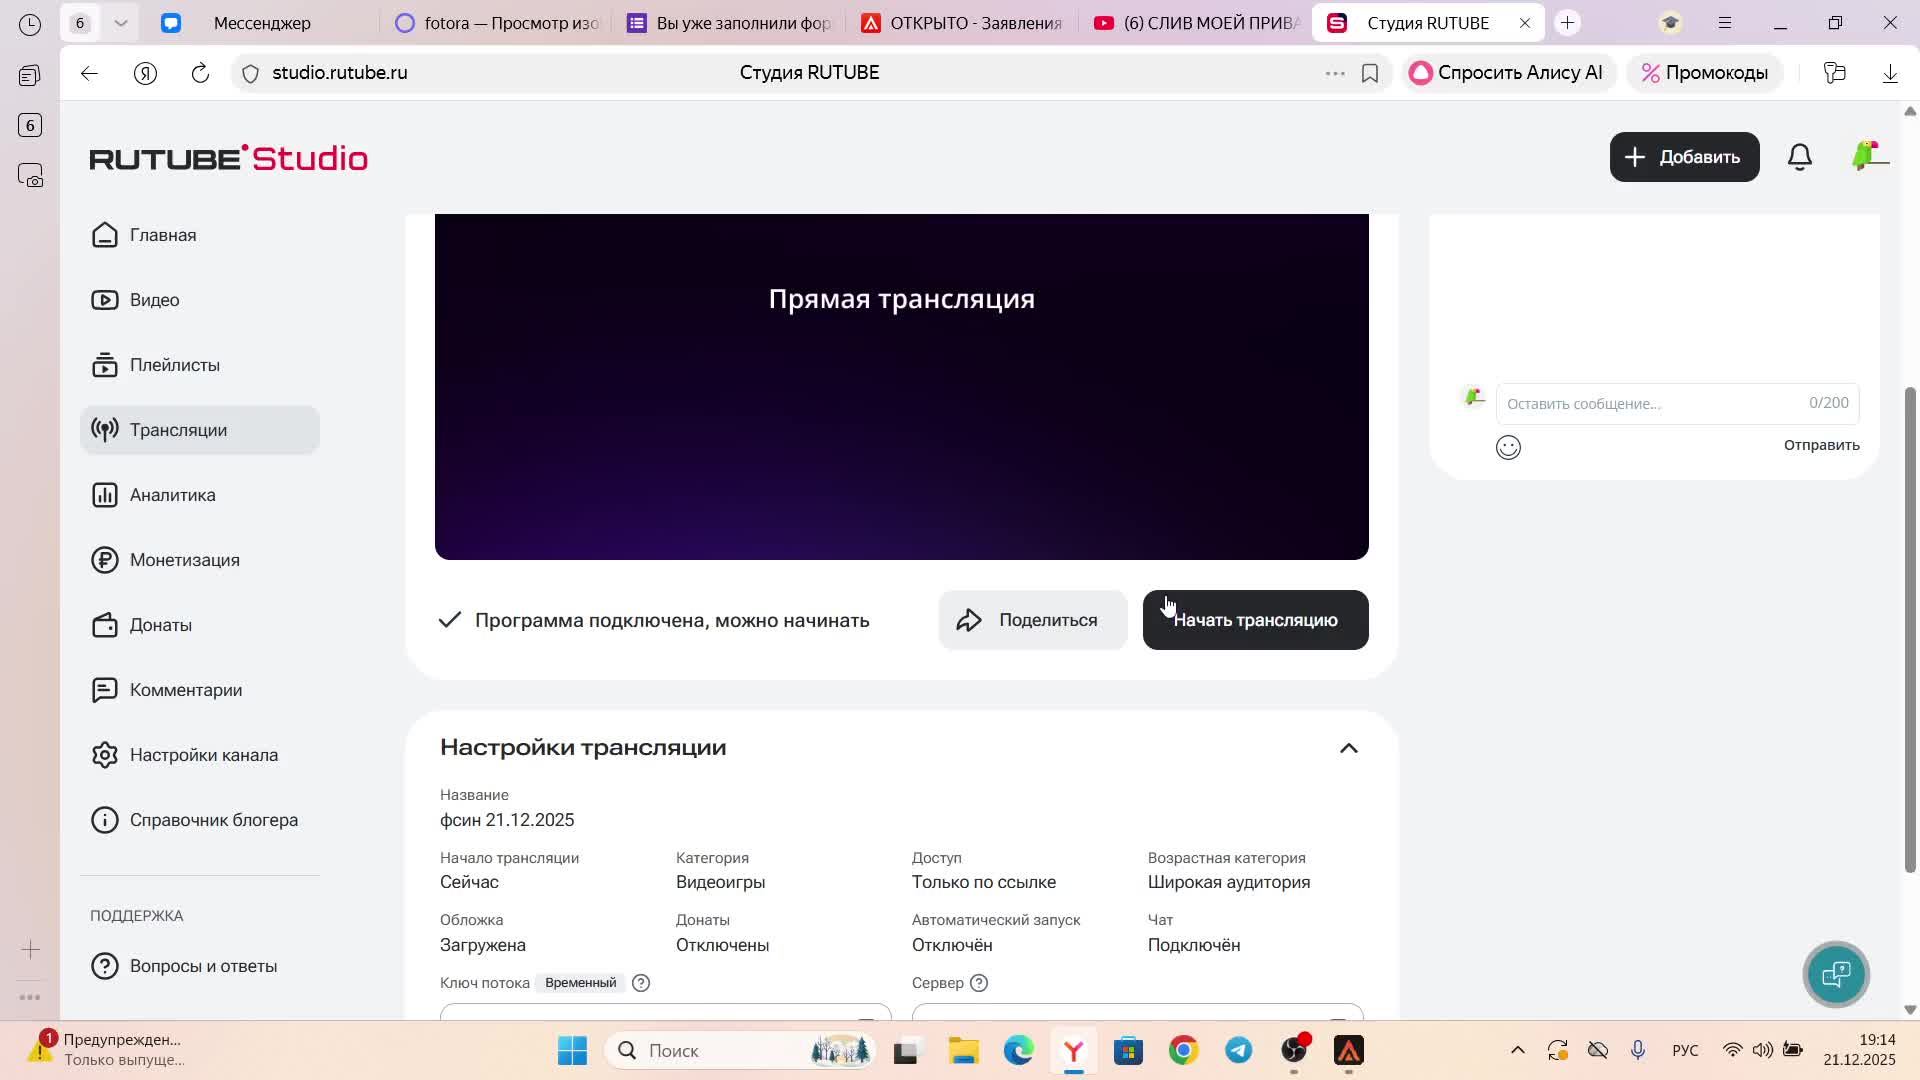Click server help question icon

979,983
